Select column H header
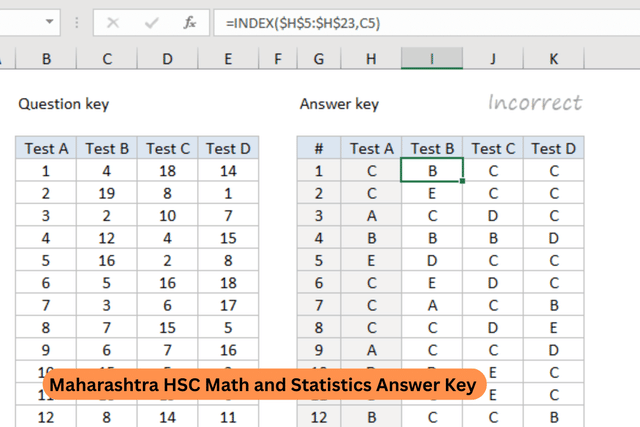 [371, 60]
